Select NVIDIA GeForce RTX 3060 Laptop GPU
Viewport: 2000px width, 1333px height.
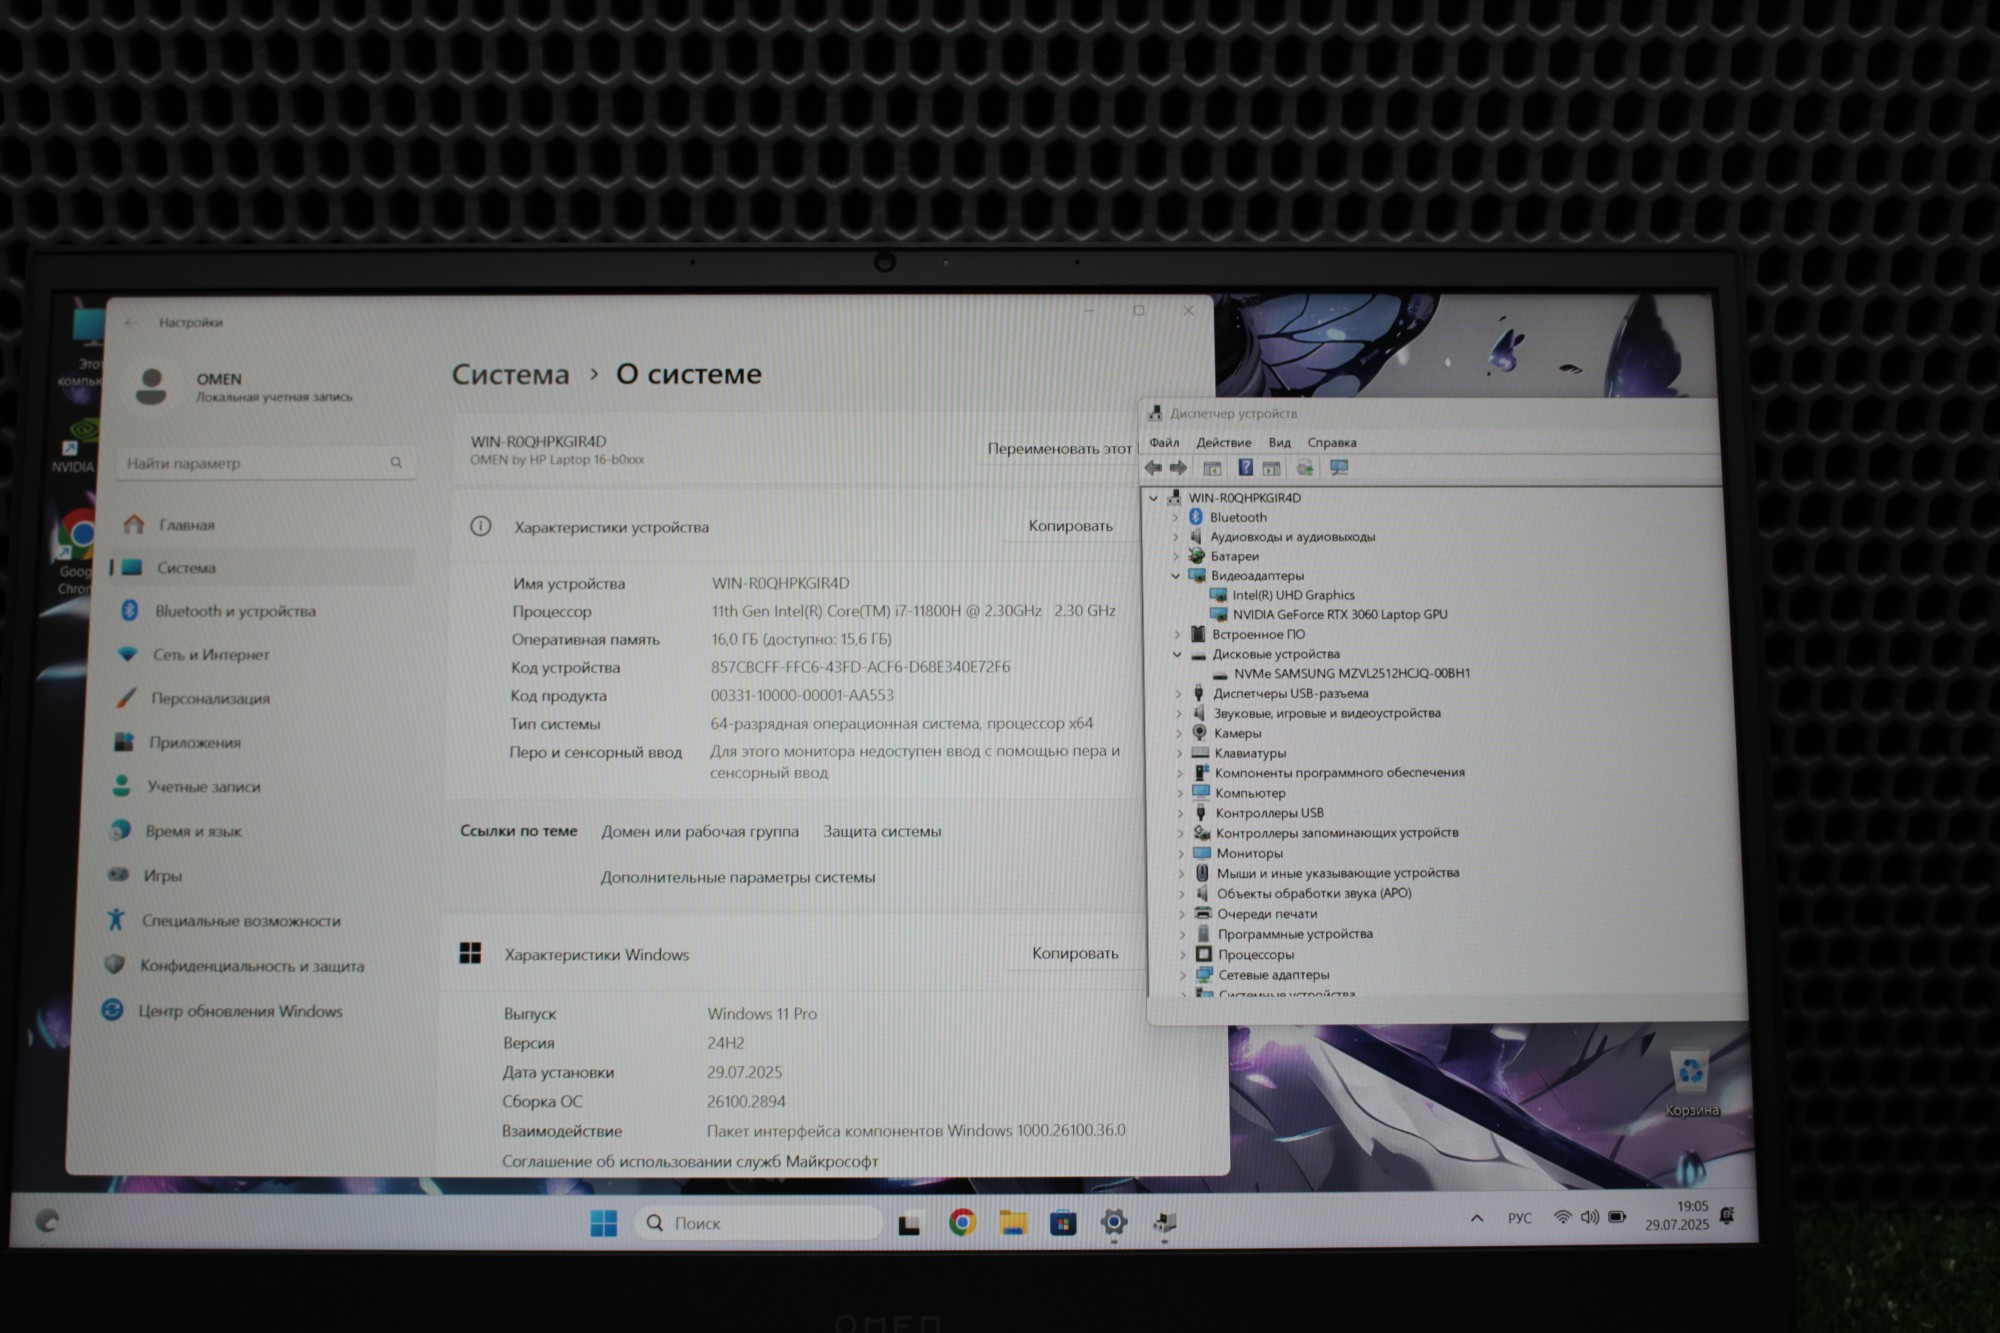coord(1339,614)
